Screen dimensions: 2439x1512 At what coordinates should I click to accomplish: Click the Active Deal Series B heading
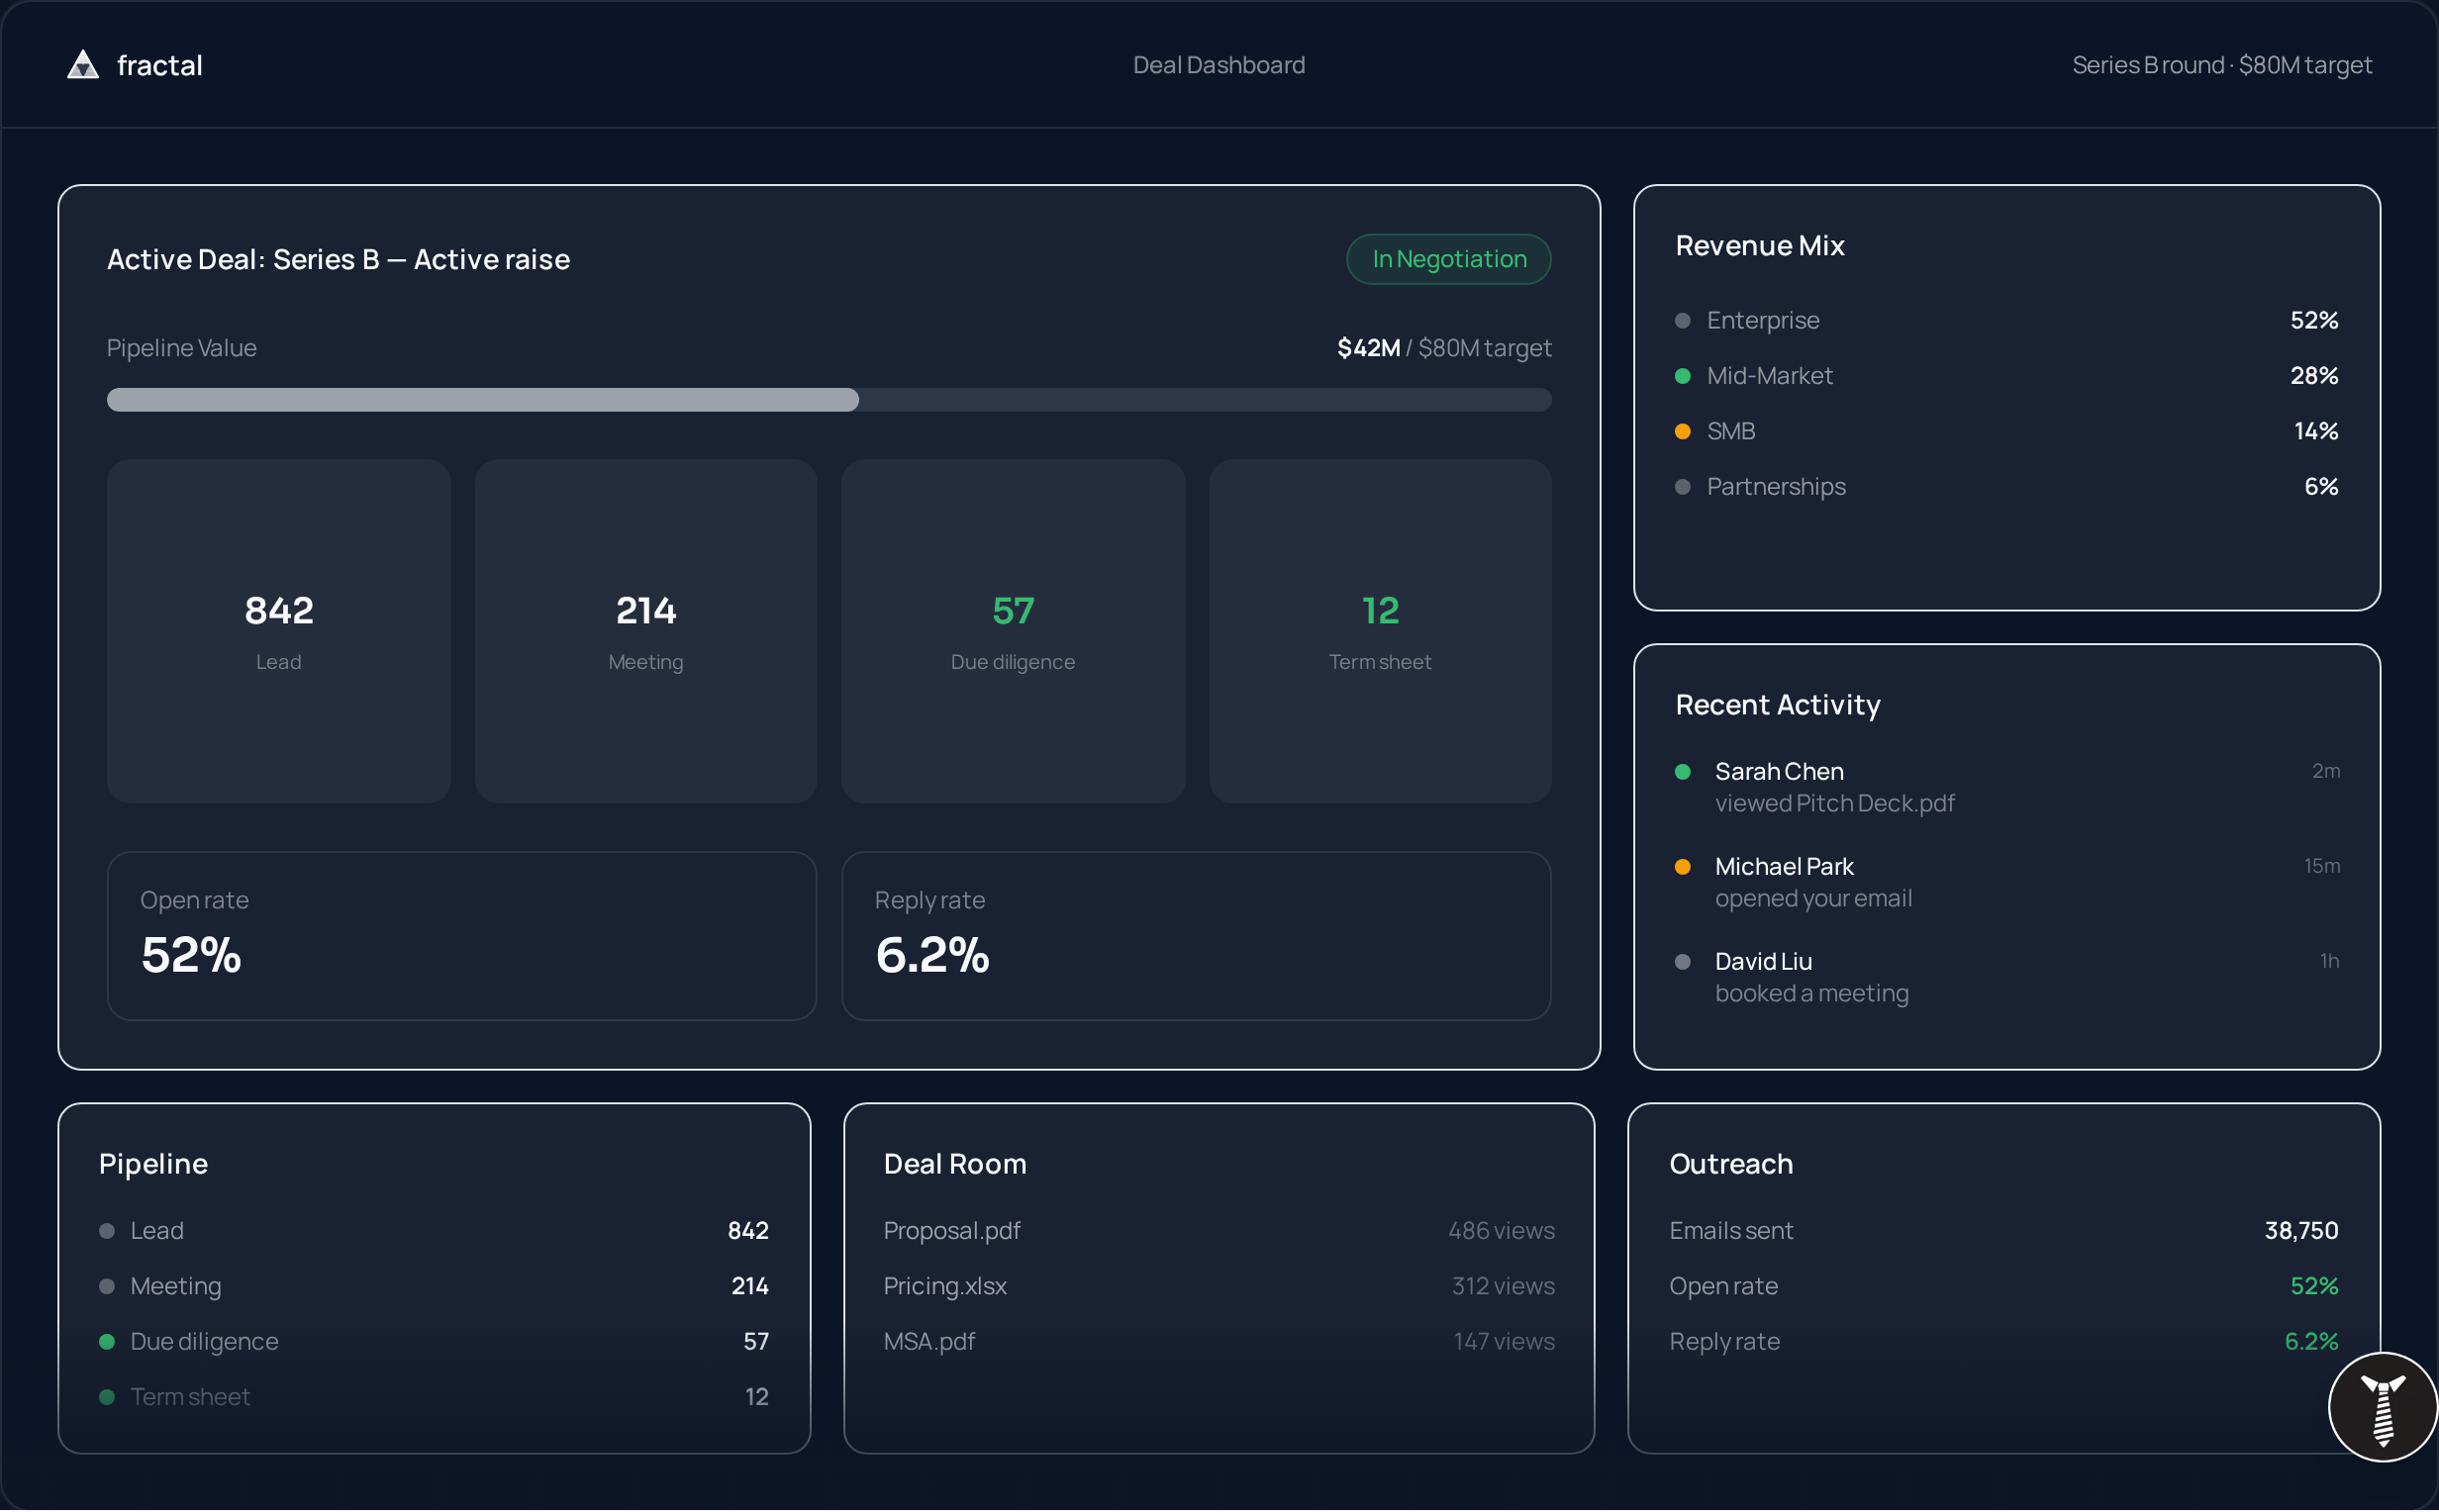pyautogui.click(x=338, y=260)
